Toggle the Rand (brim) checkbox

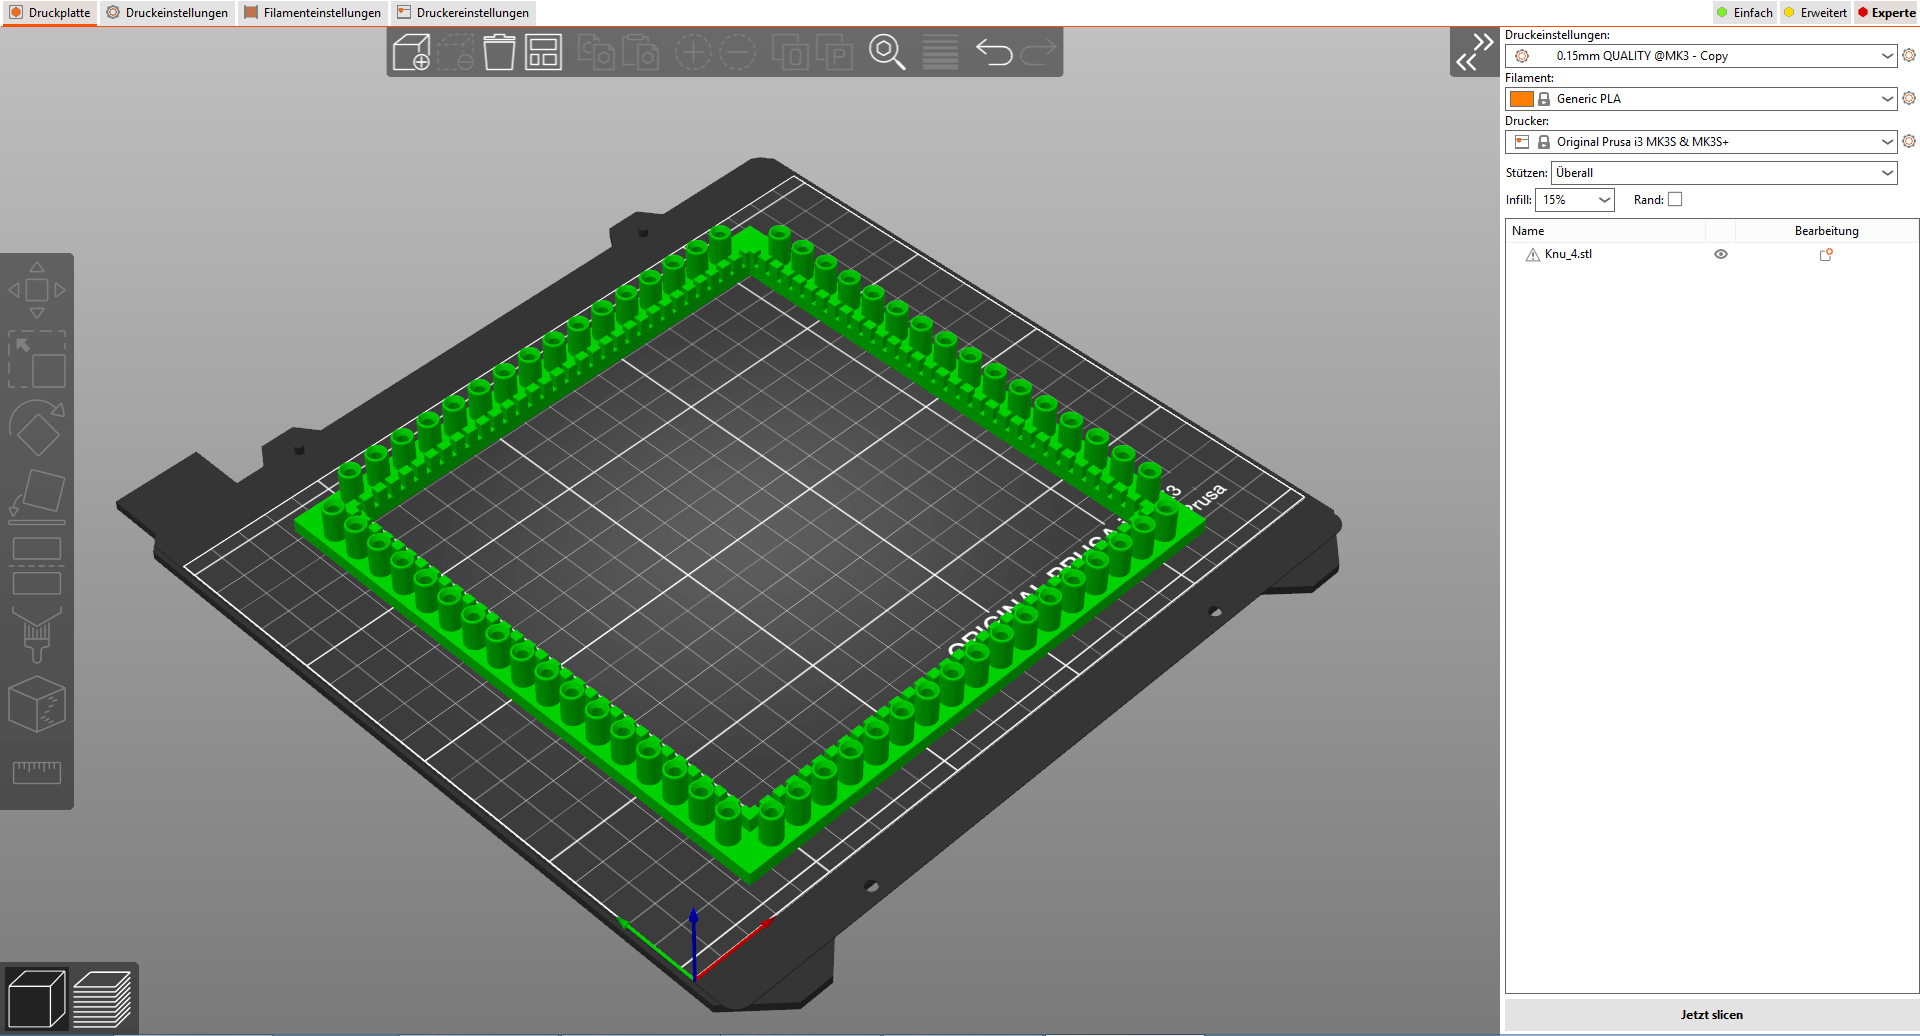1675,199
